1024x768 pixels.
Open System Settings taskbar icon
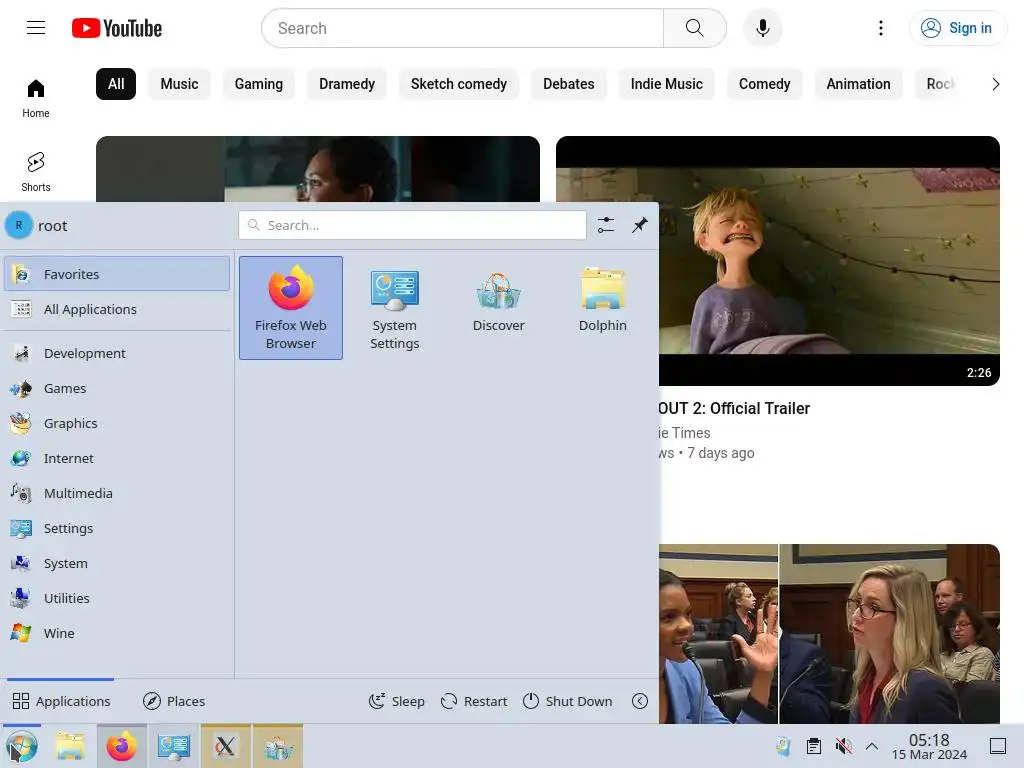(x=174, y=746)
